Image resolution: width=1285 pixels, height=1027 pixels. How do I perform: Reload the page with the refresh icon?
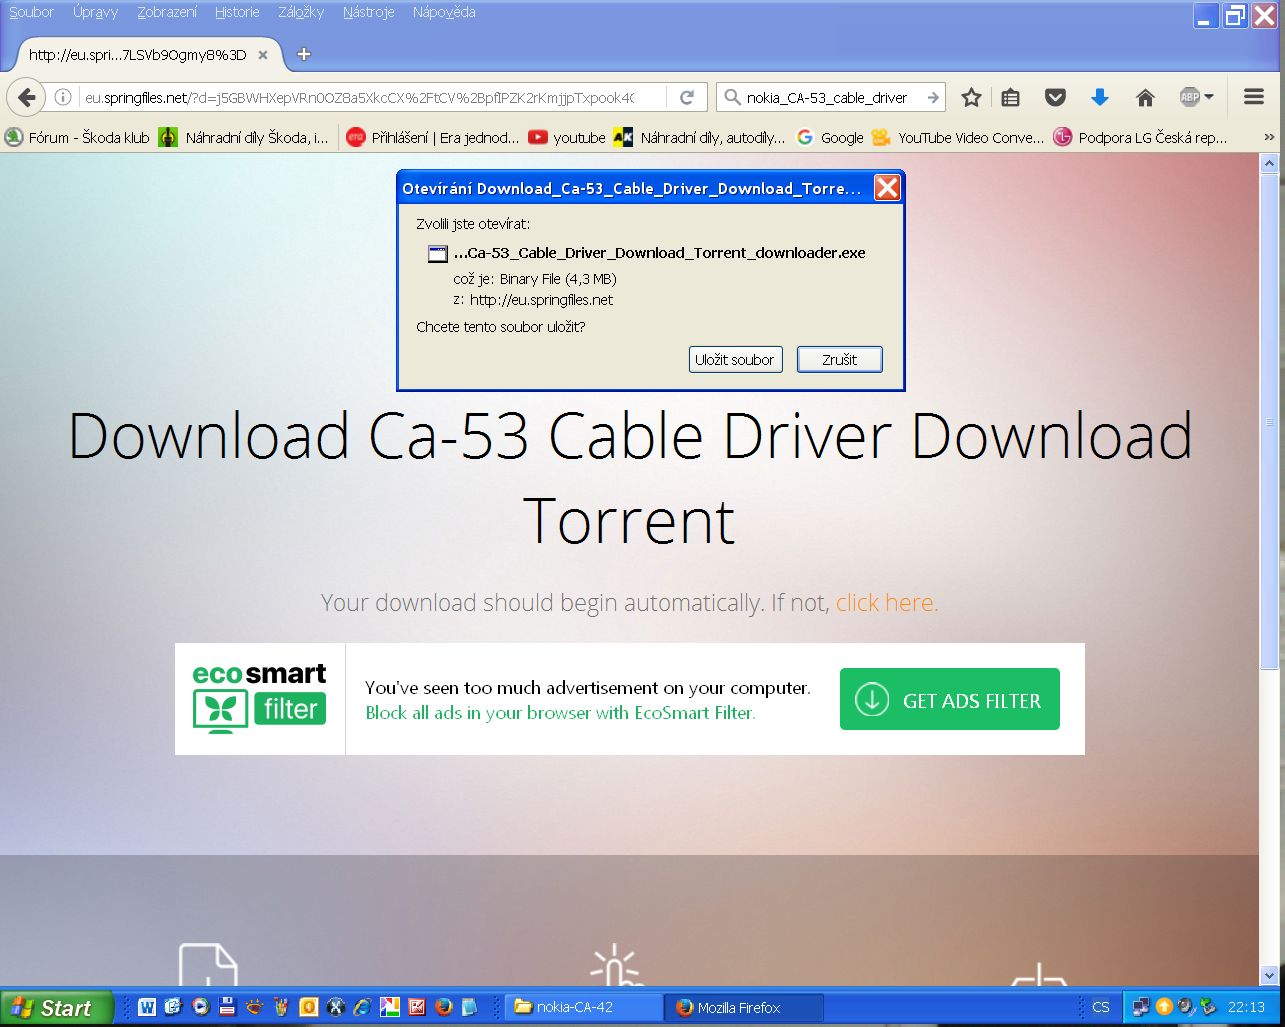[687, 97]
